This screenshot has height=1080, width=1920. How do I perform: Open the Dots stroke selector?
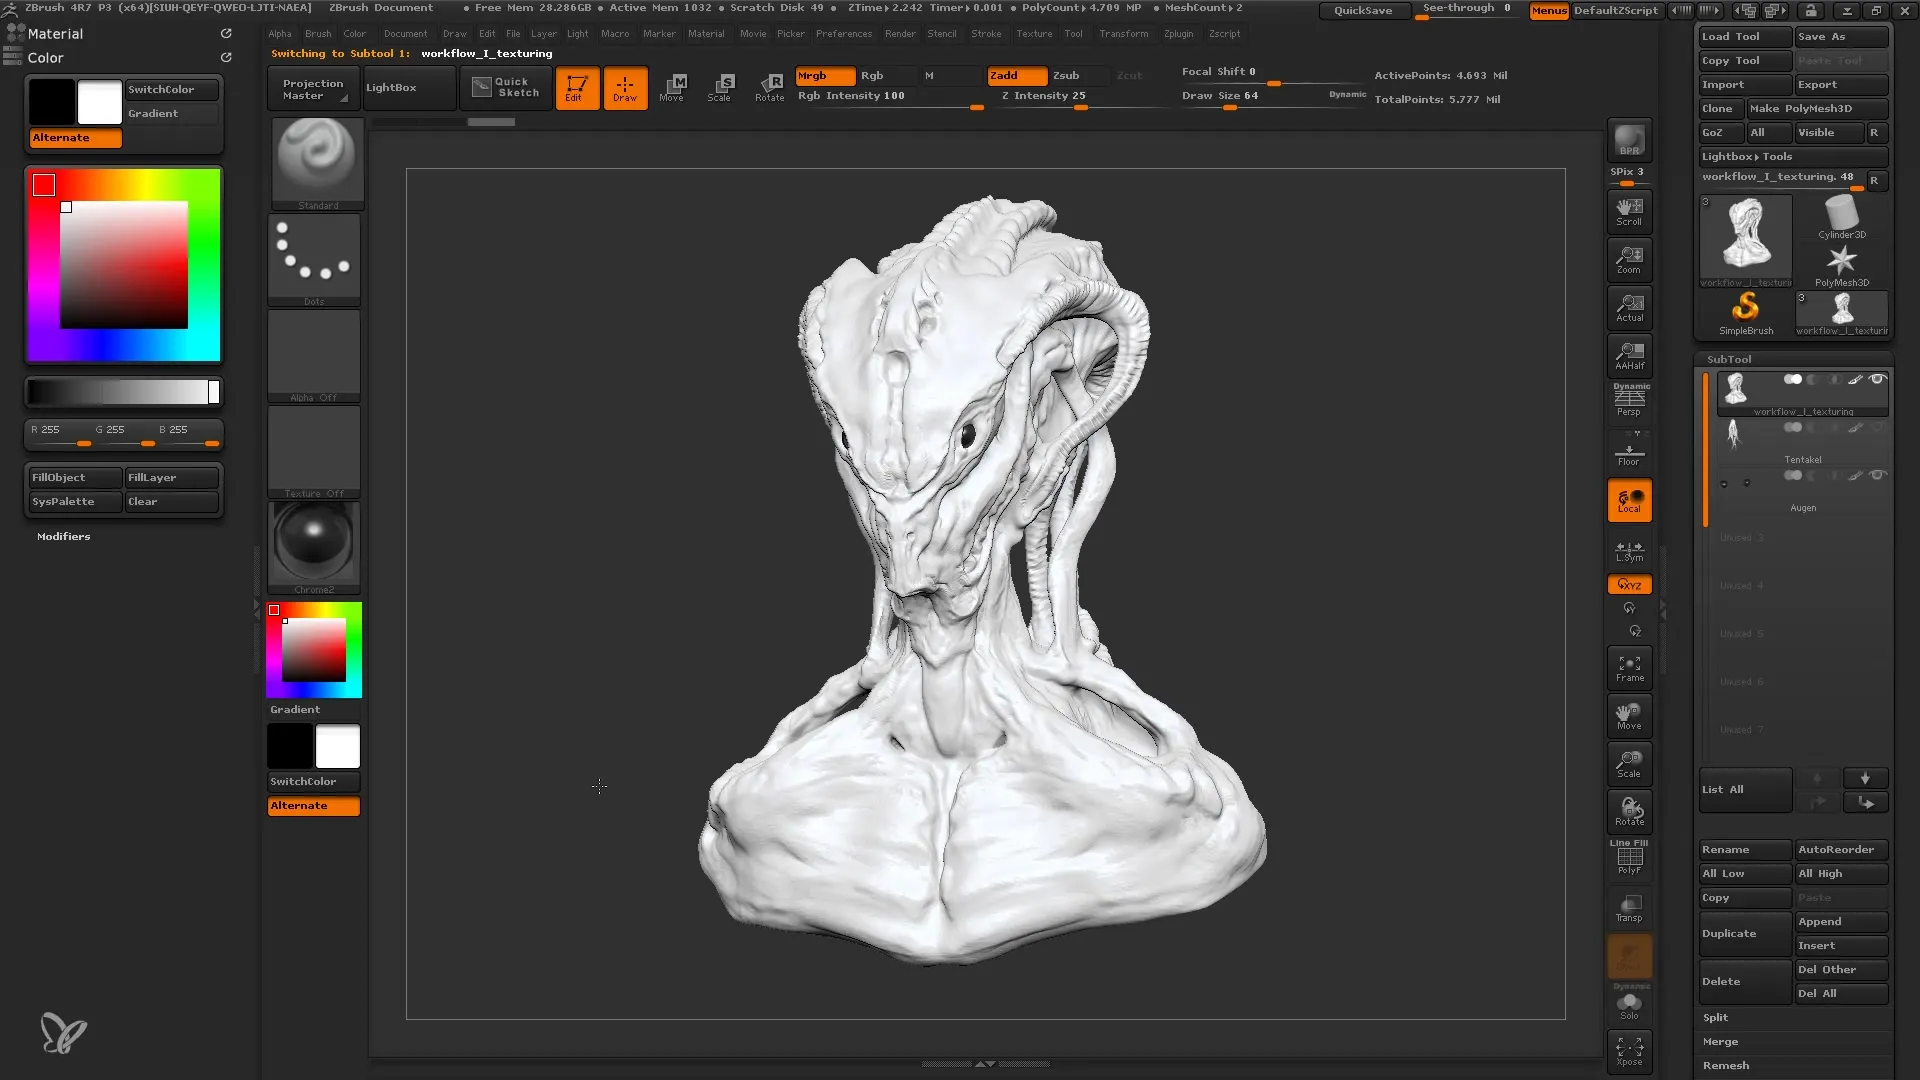click(314, 259)
